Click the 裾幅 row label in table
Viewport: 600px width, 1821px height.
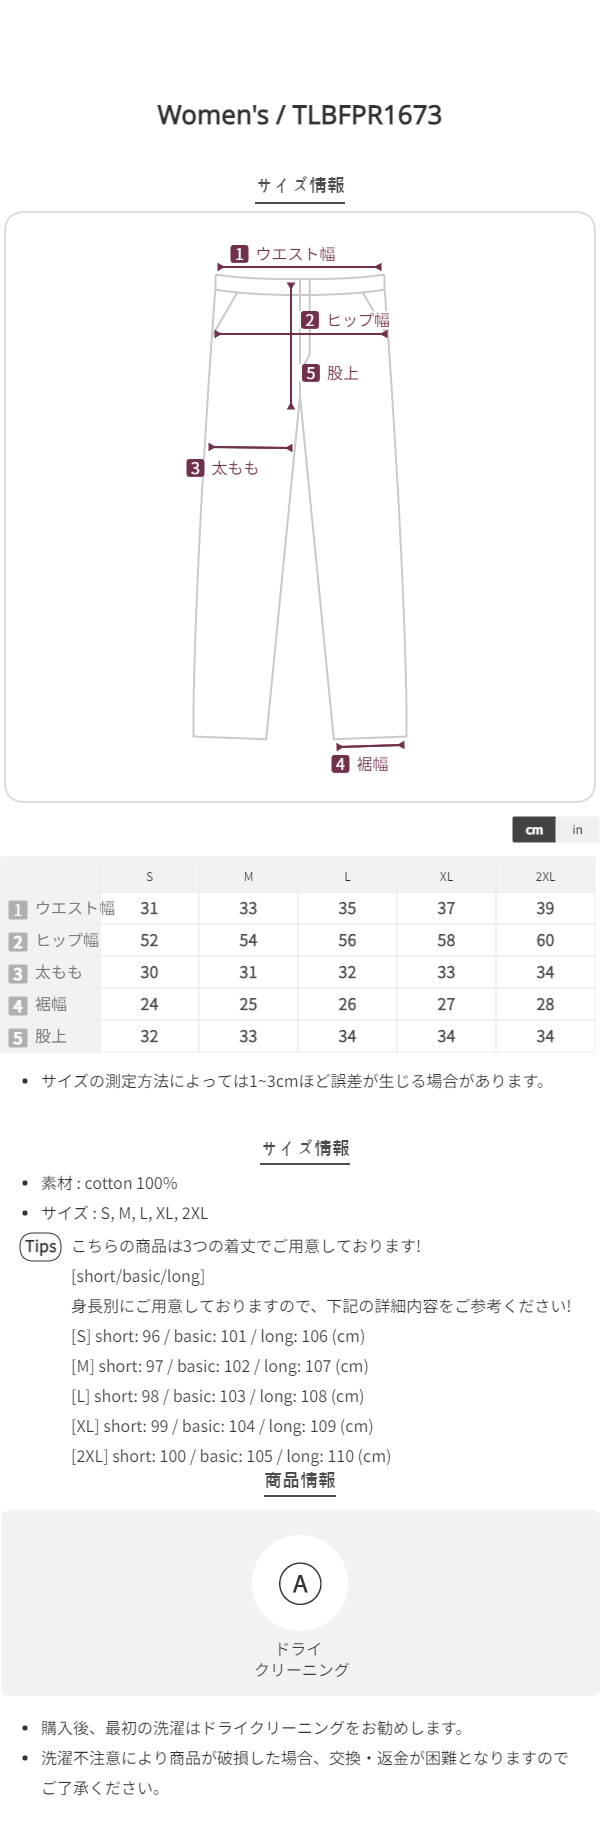coord(51,1005)
